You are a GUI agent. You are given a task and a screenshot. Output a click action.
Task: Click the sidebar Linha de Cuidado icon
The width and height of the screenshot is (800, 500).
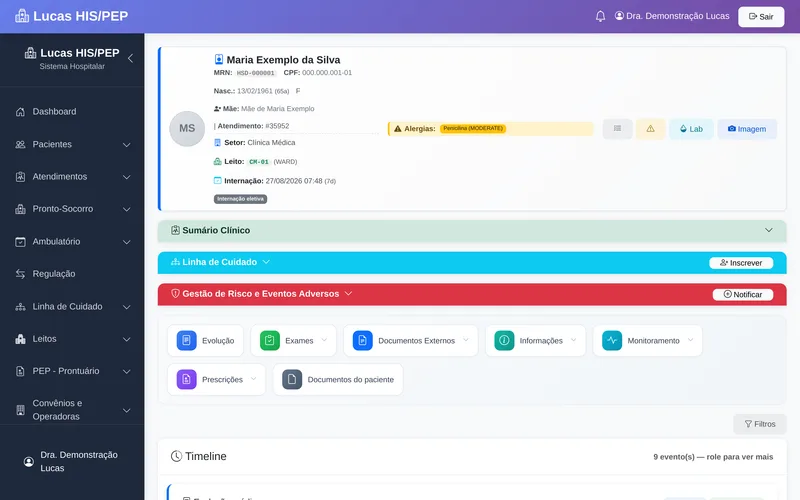click(20, 307)
